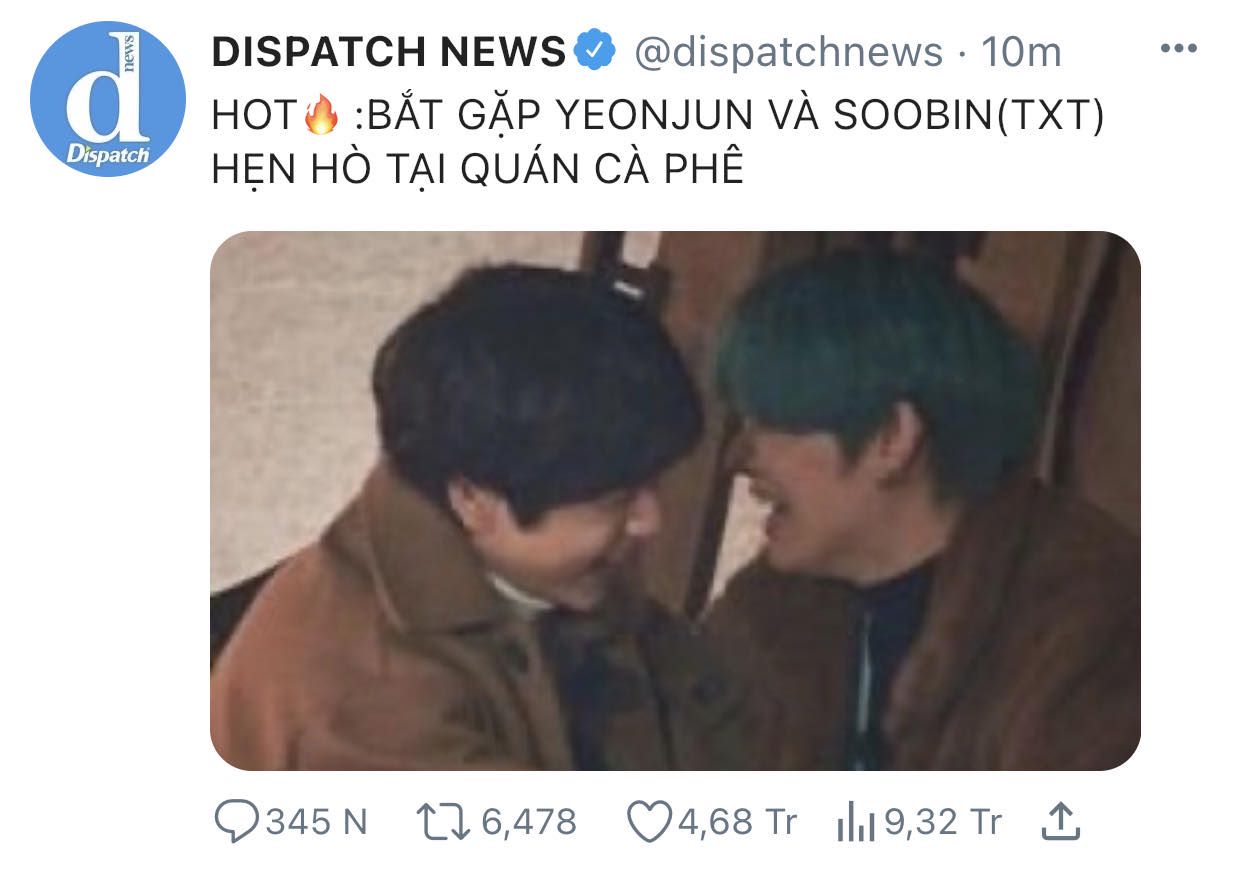
Task: View tweet analytics bar chart icon
Action: click(856, 823)
